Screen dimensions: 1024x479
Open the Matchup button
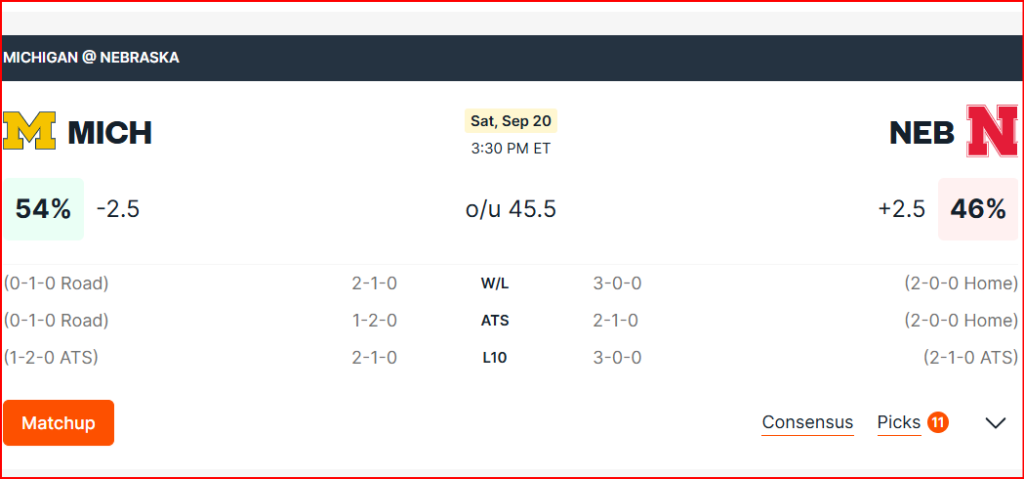tap(58, 423)
